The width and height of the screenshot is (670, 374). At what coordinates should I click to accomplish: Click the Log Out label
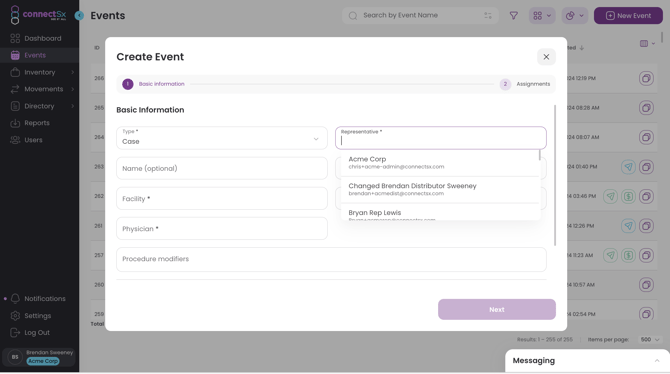coord(37,333)
